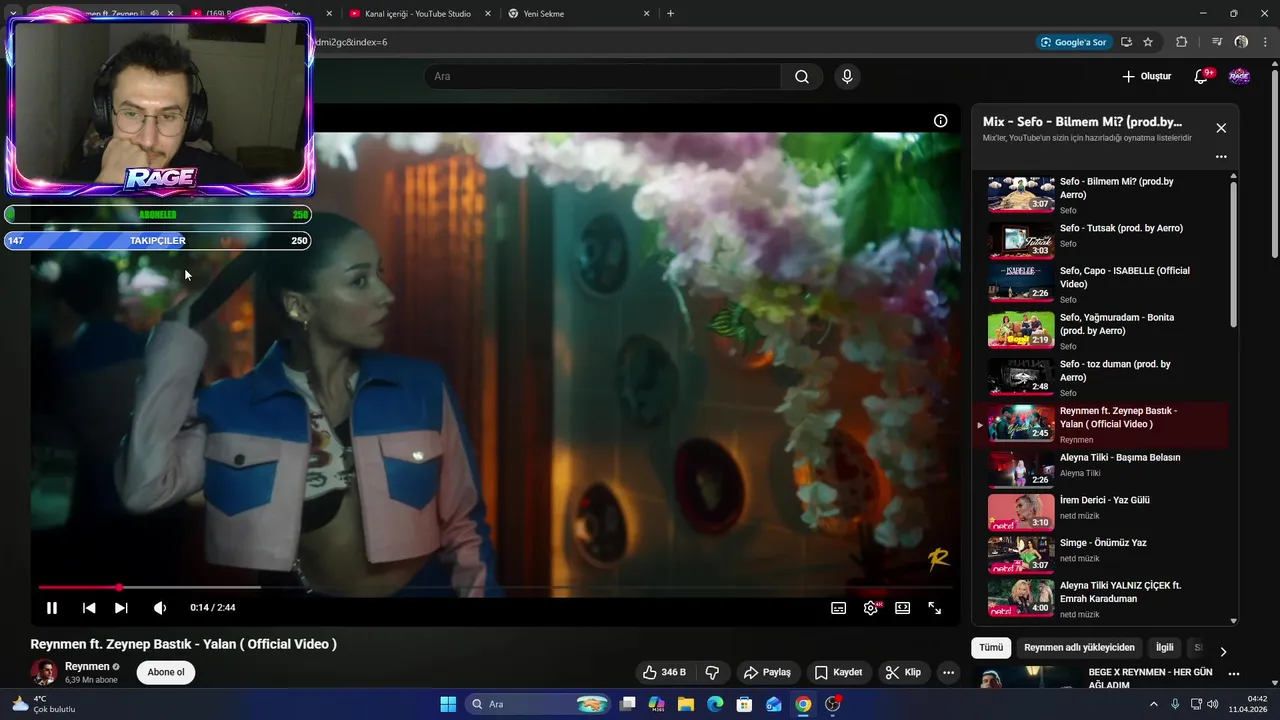Bookmark this page with star icon
The height and width of the screenshot is (720, 1280).
tap(1148, 42)
